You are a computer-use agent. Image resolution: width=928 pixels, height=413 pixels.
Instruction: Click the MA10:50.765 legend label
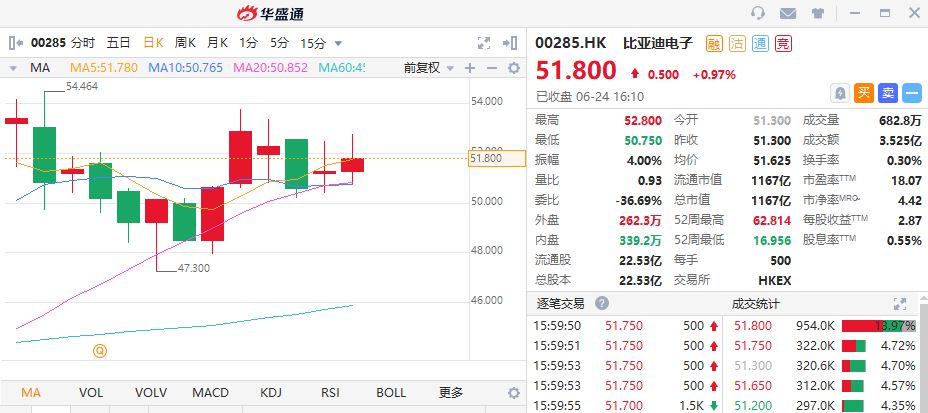pyautogui.click(x=186, y=68)
